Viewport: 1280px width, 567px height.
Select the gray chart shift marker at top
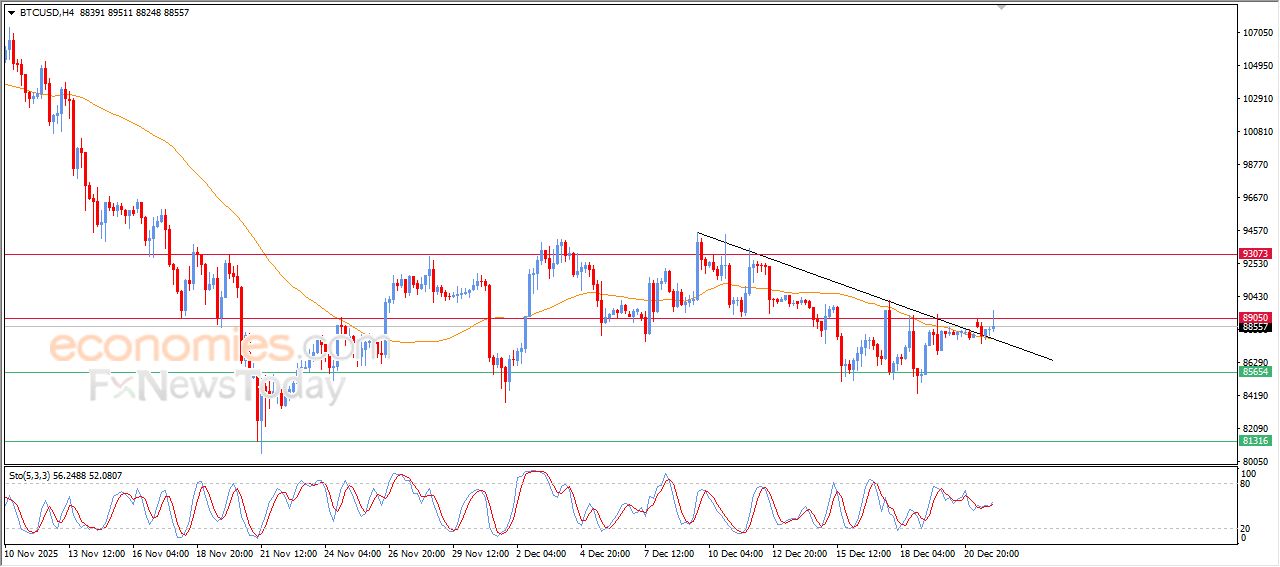coord(1001,7)
